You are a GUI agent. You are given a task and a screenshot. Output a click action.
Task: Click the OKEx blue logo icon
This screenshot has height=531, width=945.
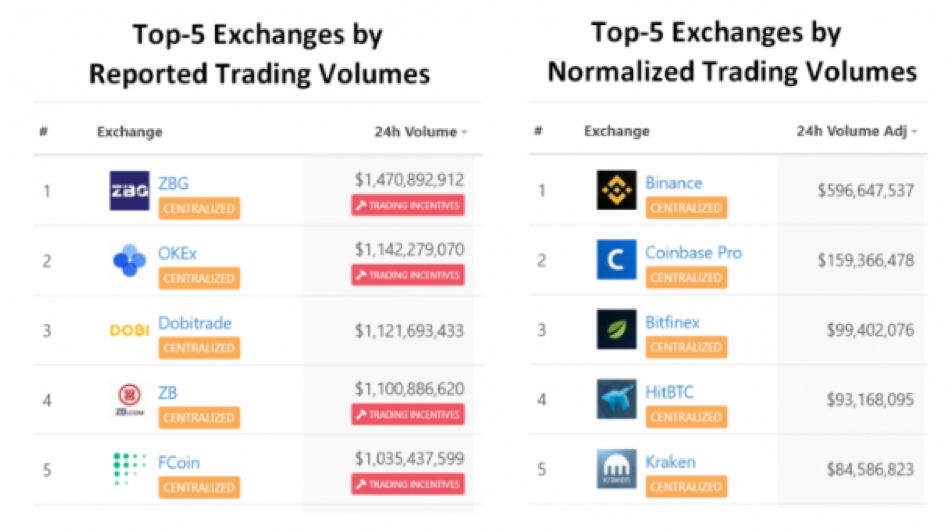(129, 260)
